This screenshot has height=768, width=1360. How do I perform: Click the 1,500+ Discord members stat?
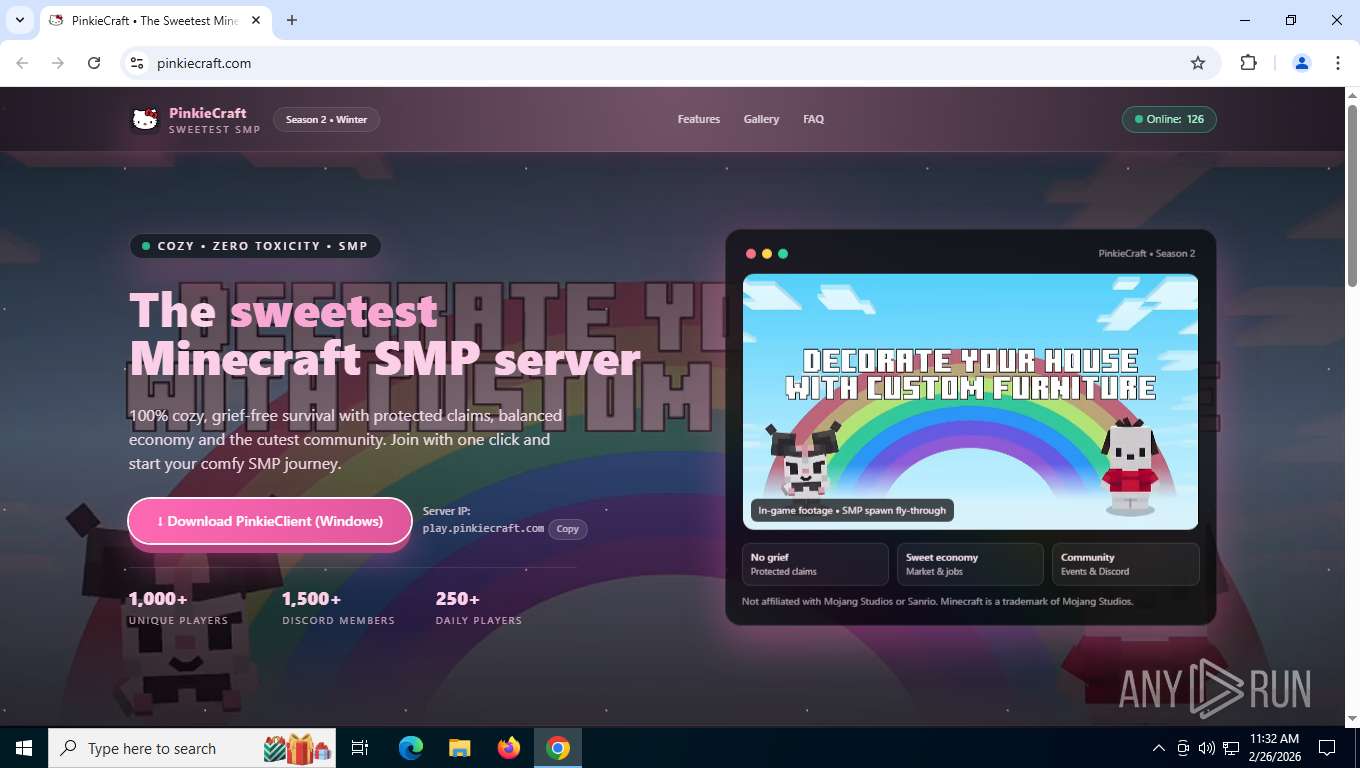tap(338, 607)
